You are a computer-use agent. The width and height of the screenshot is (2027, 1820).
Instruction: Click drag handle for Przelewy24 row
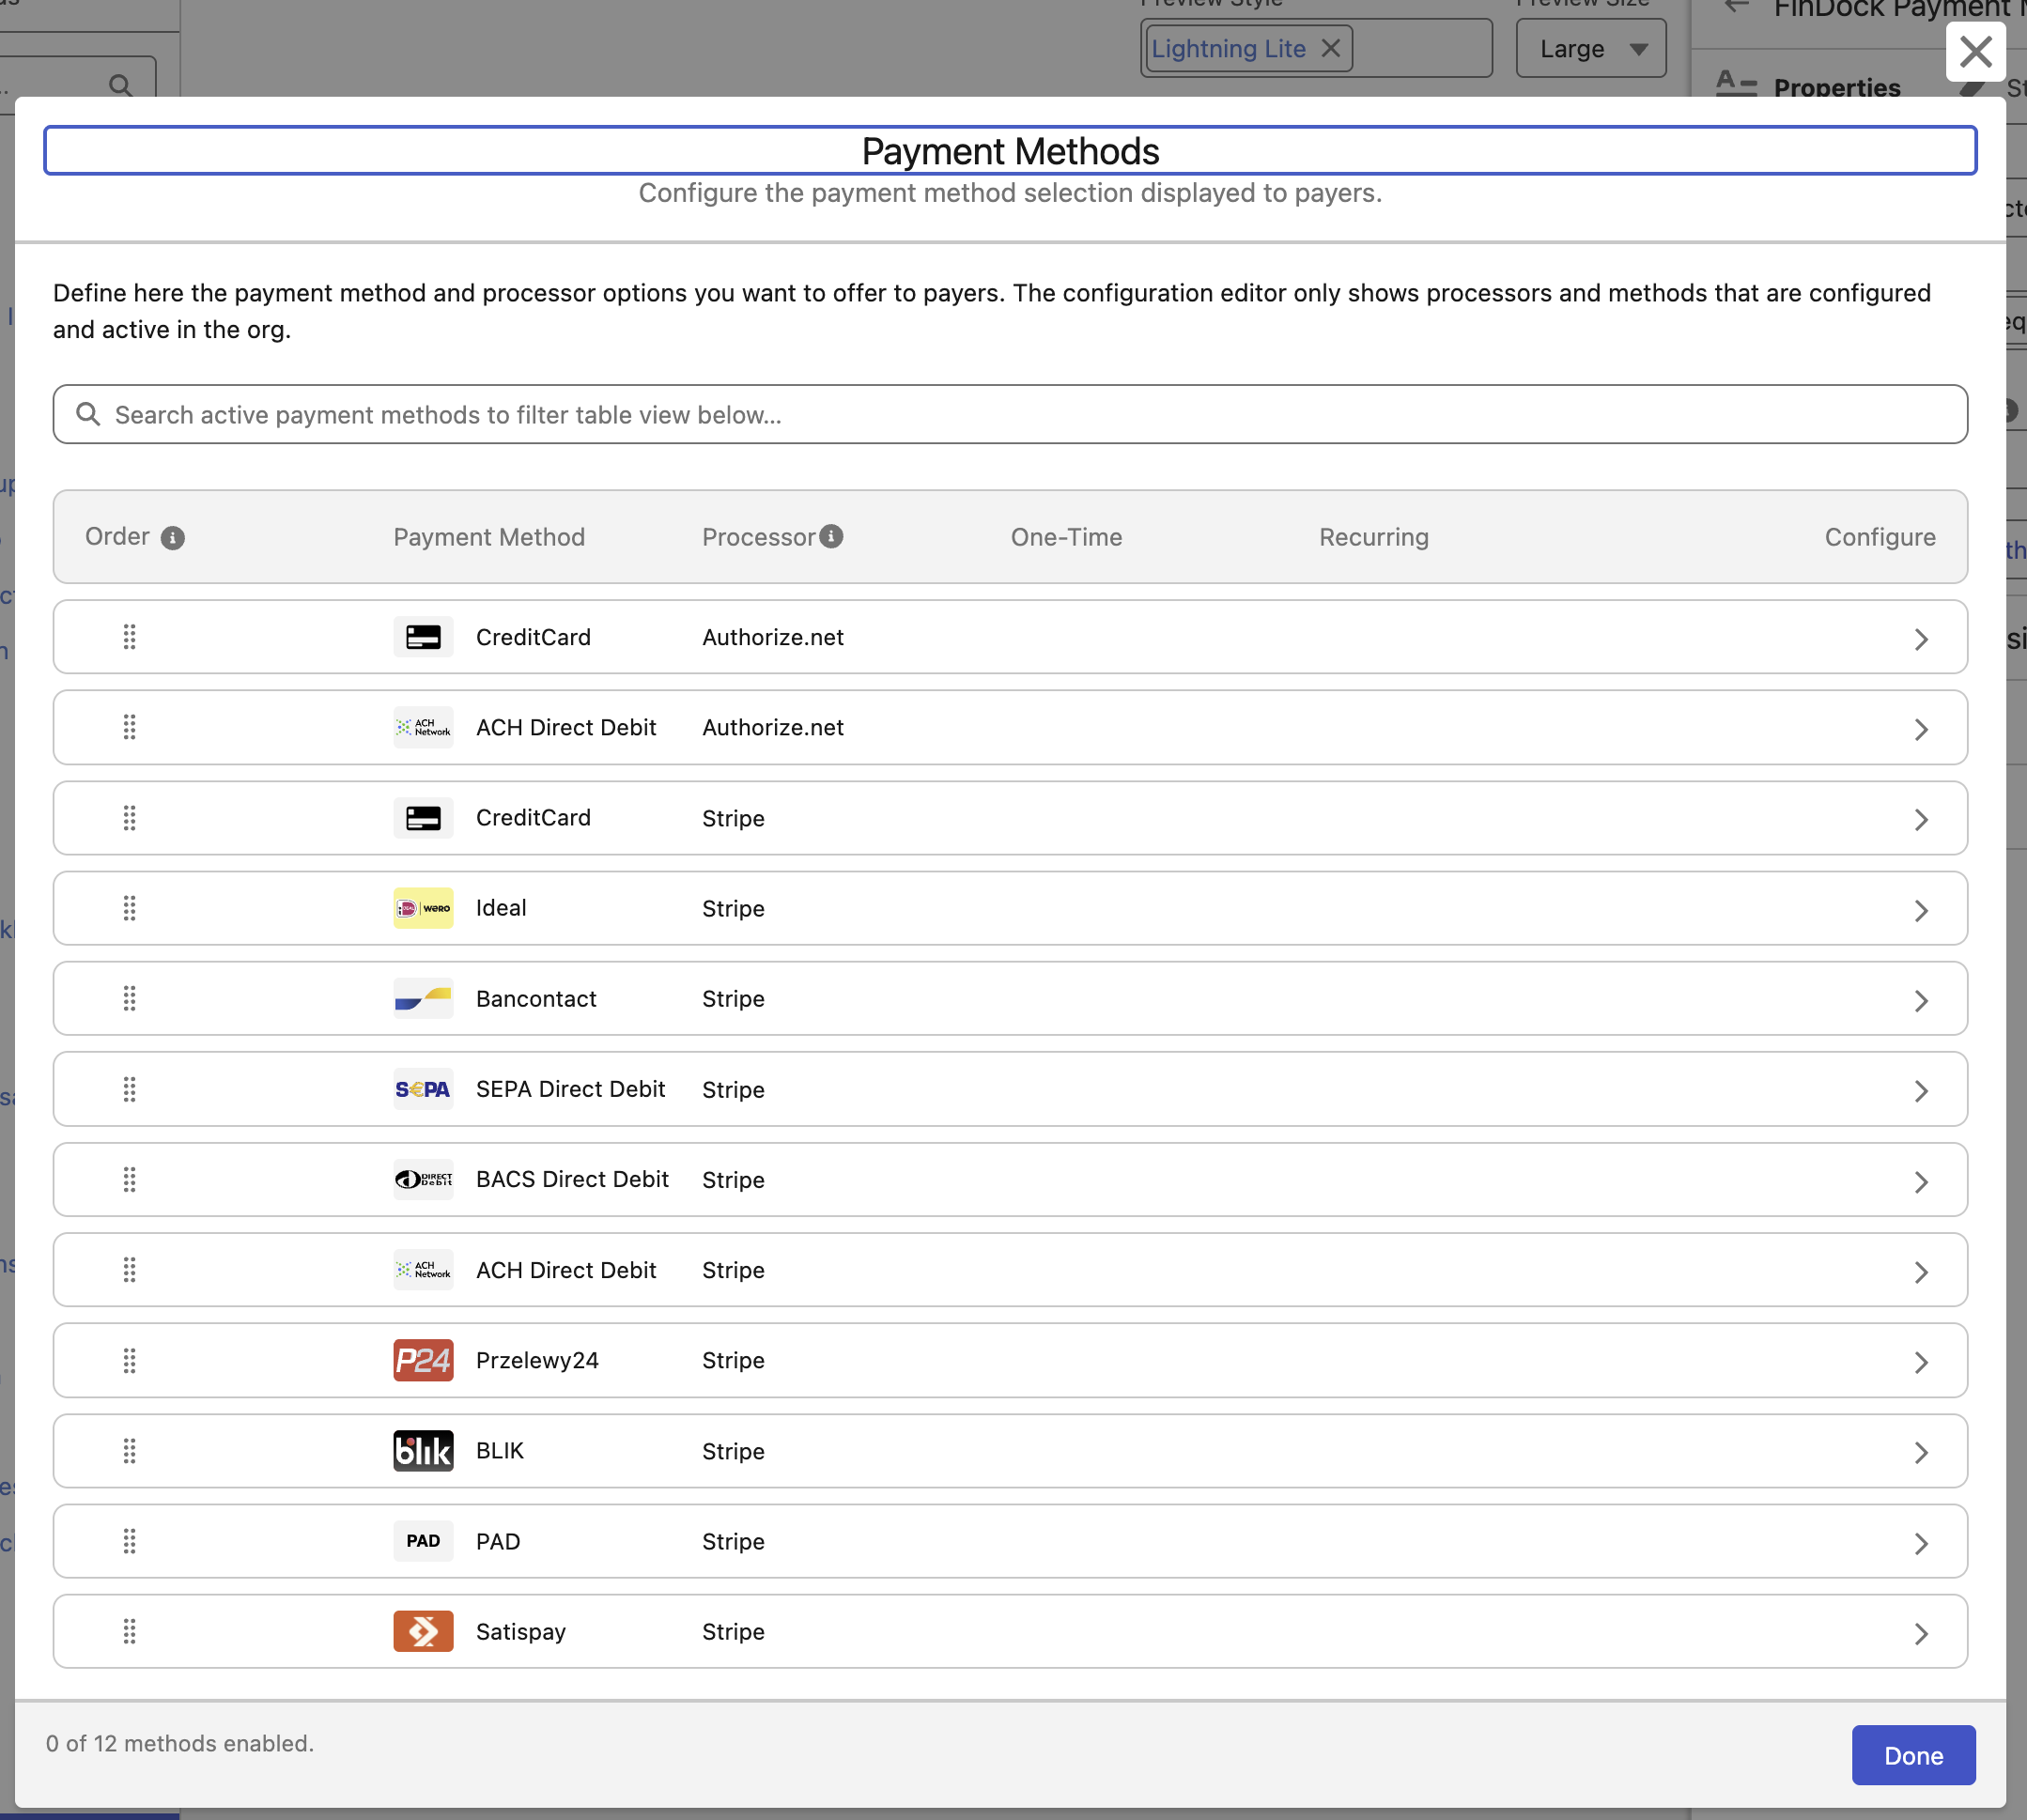129,1361
